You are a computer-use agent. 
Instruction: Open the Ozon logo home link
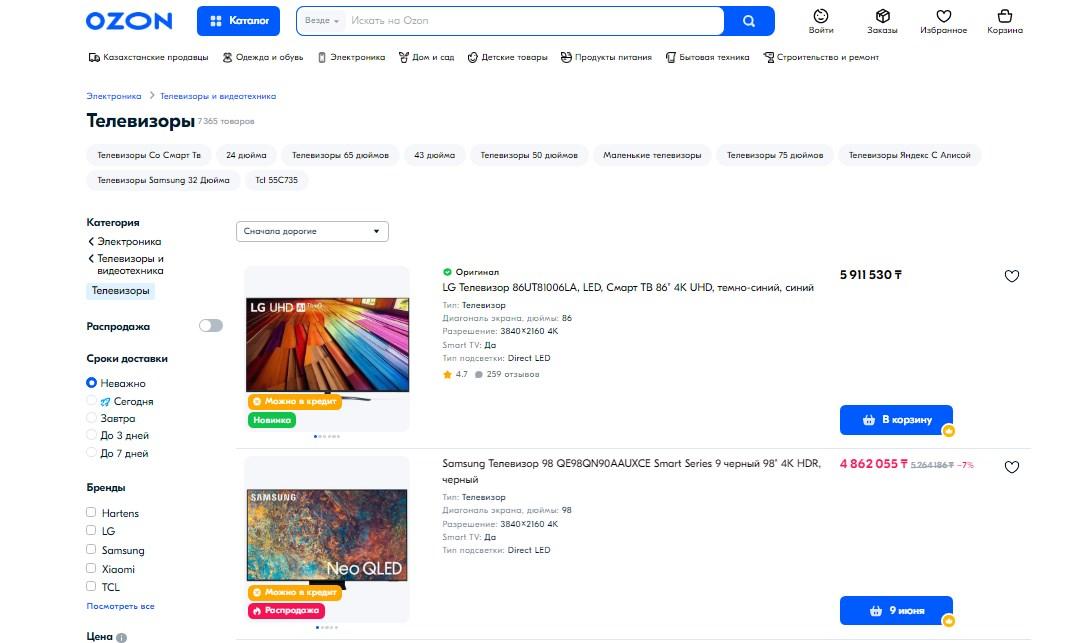click(129, 21)
